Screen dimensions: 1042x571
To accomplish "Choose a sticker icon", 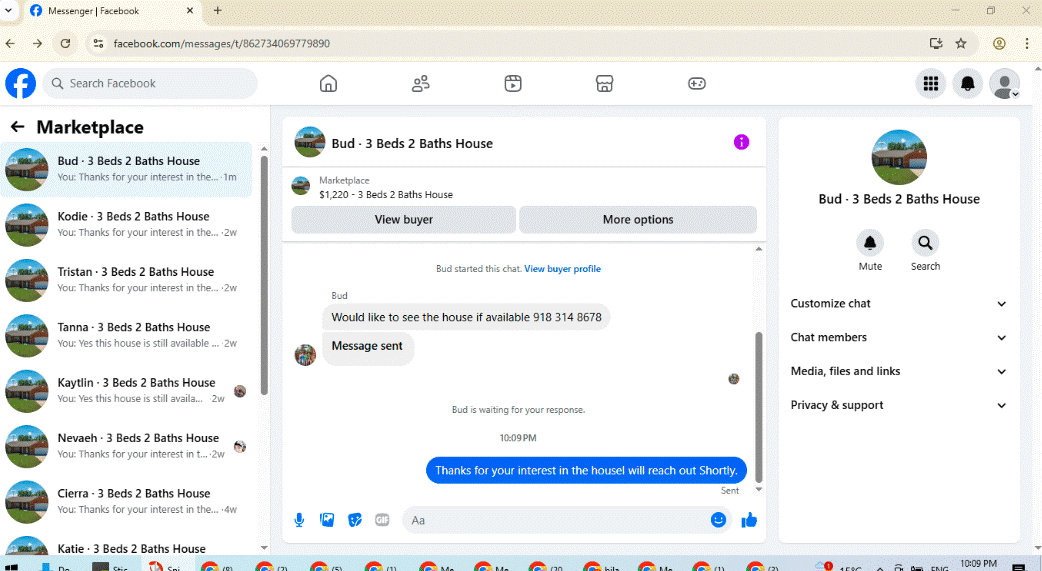I will coord(355,520).
